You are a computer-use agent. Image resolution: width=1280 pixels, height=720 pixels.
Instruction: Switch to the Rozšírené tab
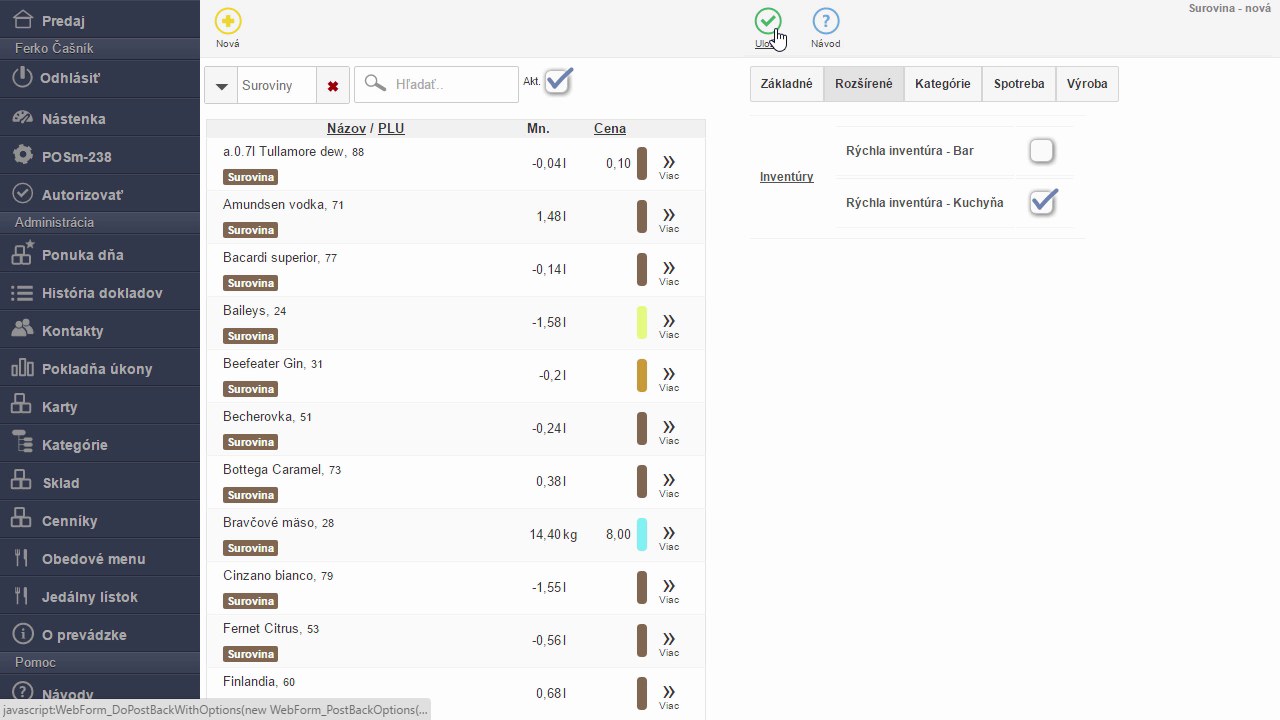tap(864, 84)
